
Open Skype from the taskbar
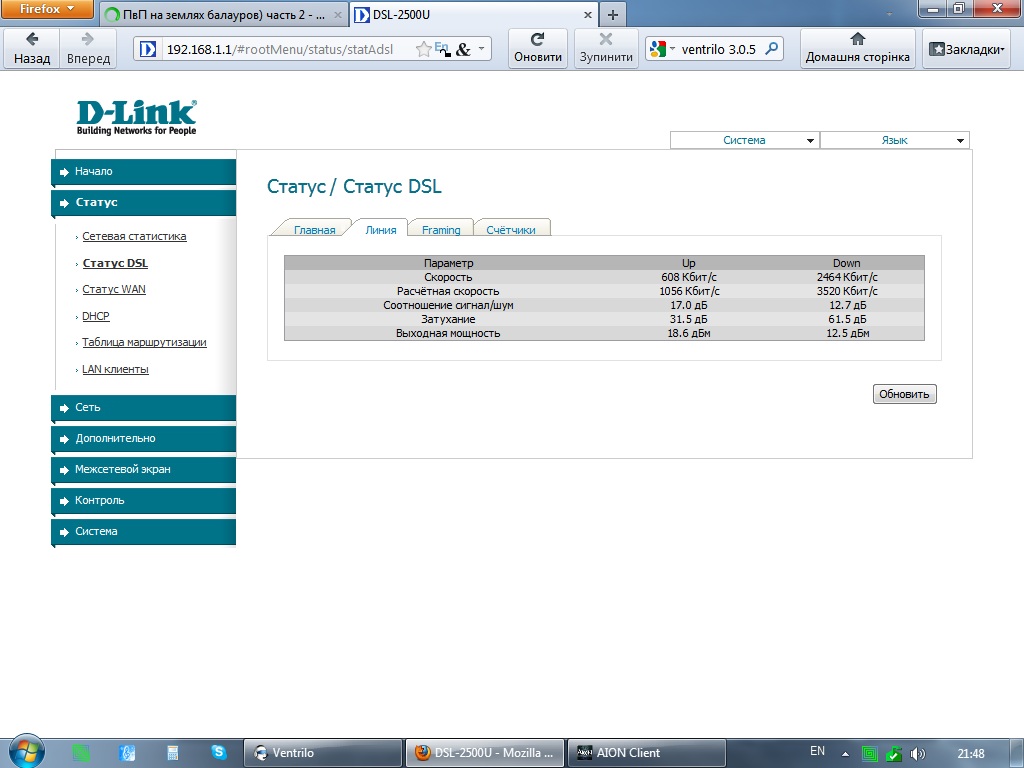point(219,752)
